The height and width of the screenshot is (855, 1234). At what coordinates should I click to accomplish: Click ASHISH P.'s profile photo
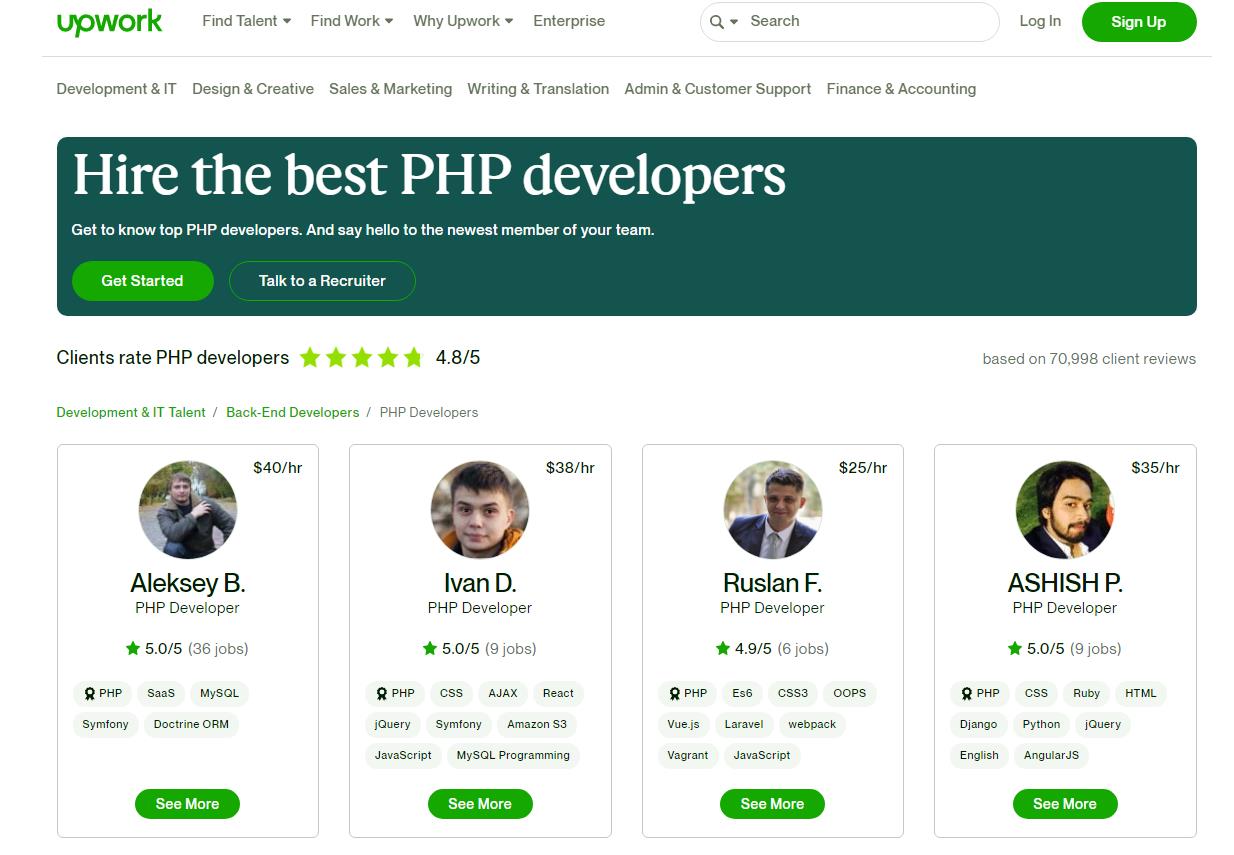pos(1065,510)
